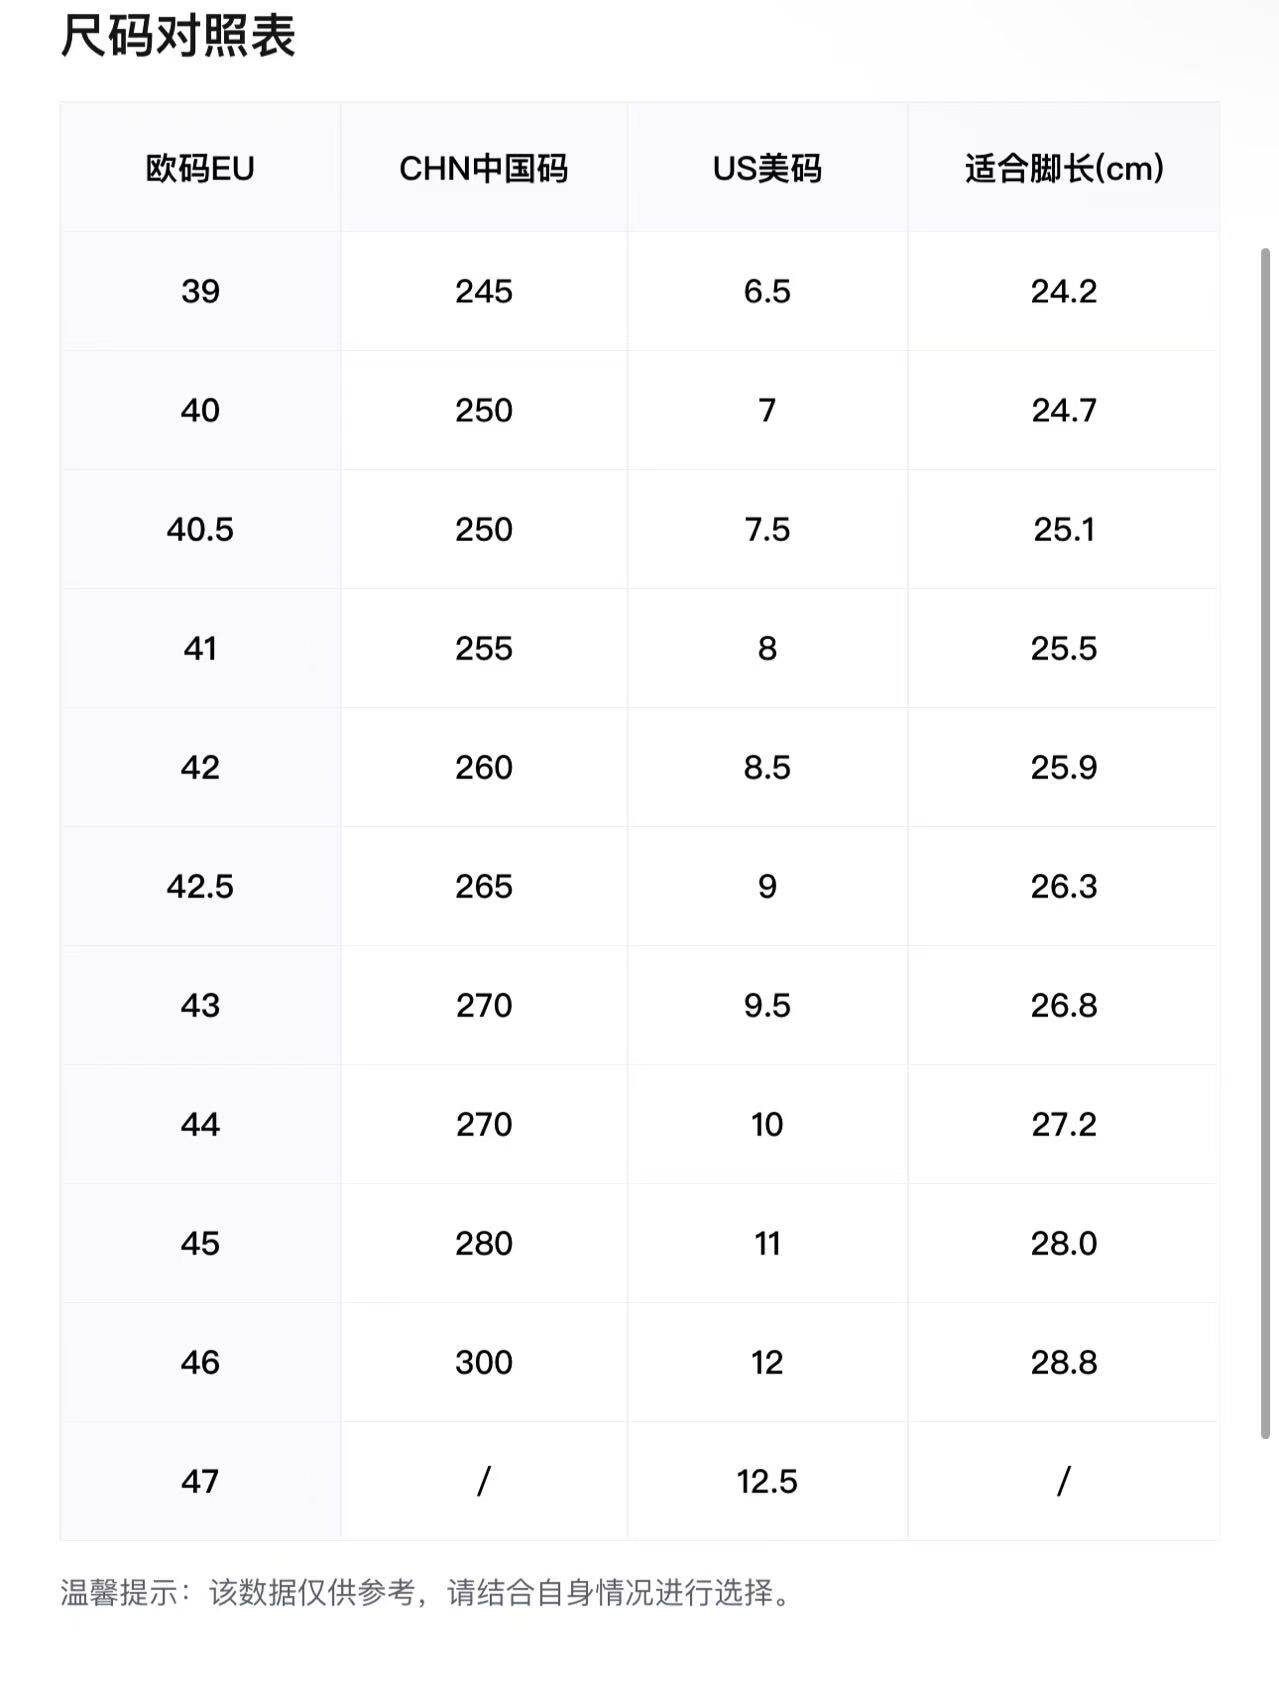The height and width of the screenshot is (1681, 1279).
Task: Click the 适合脚长(cm) column header
Action: [1063, 168]
